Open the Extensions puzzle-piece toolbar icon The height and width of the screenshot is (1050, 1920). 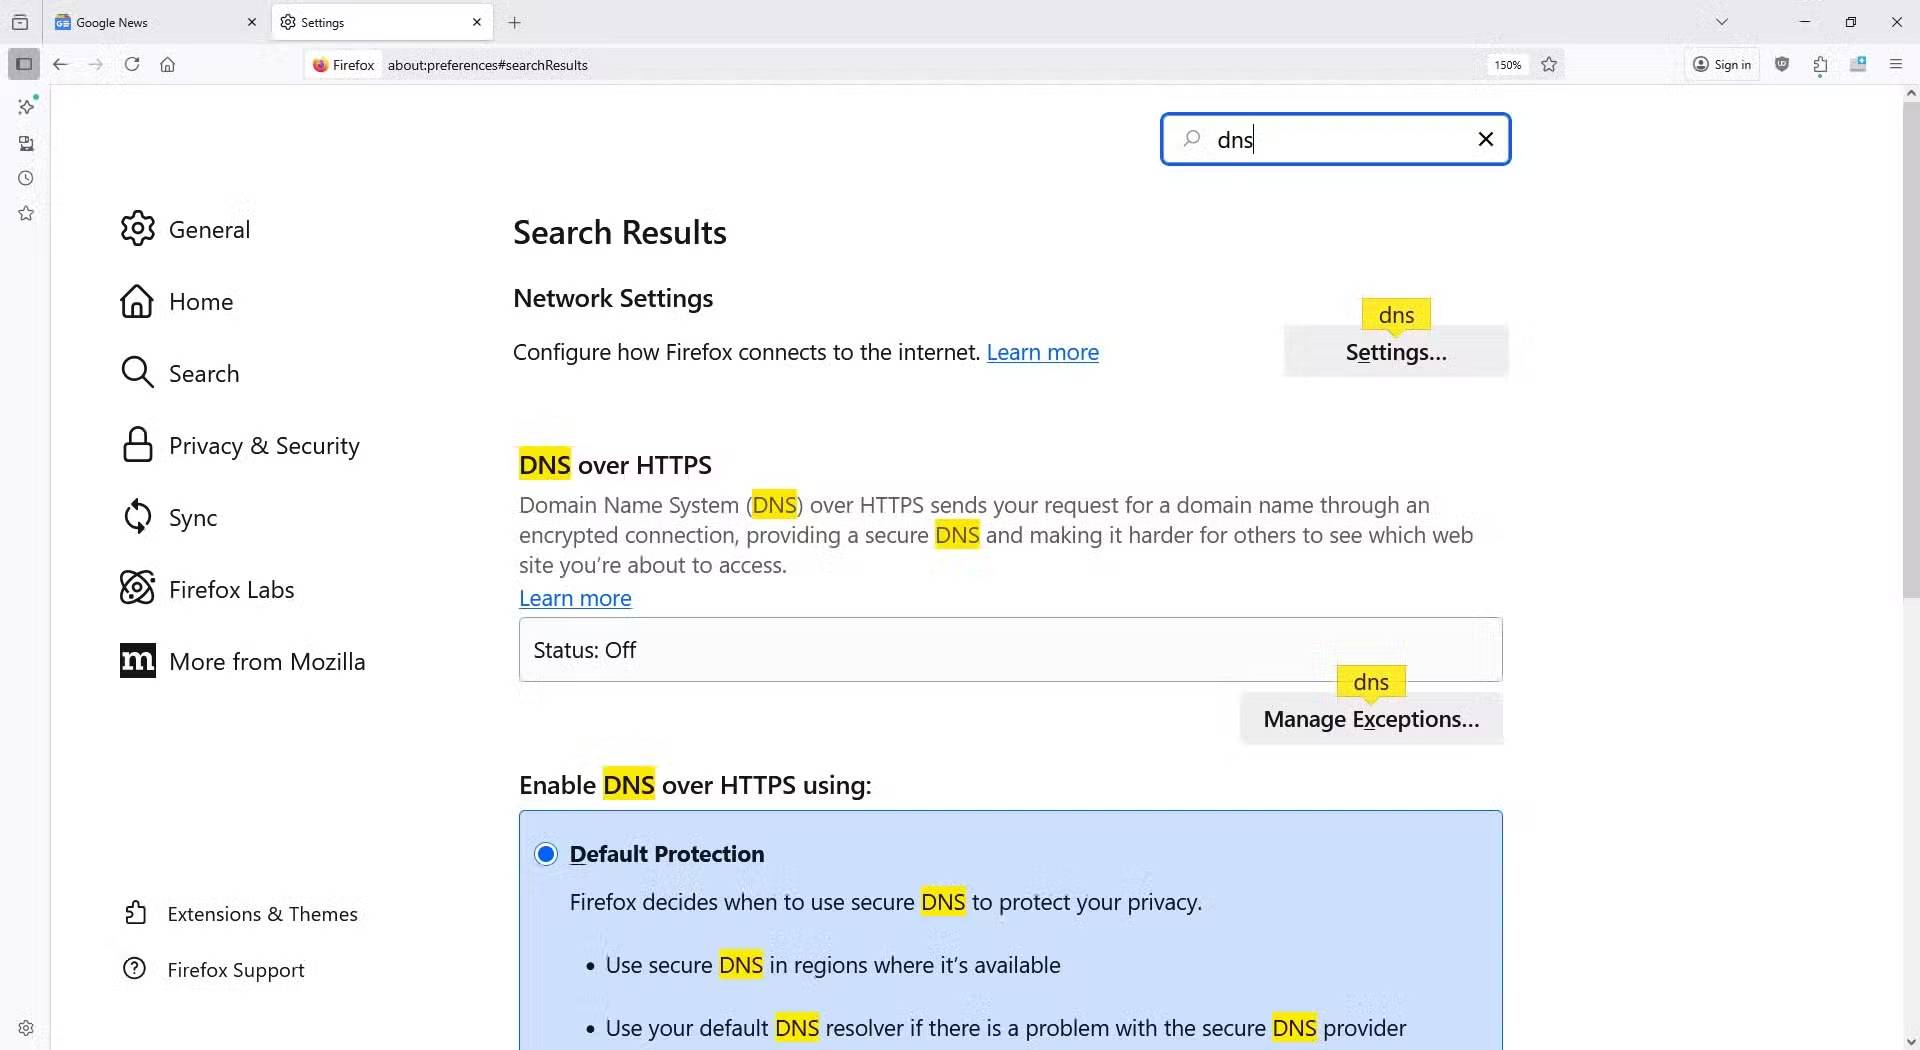1820,64
